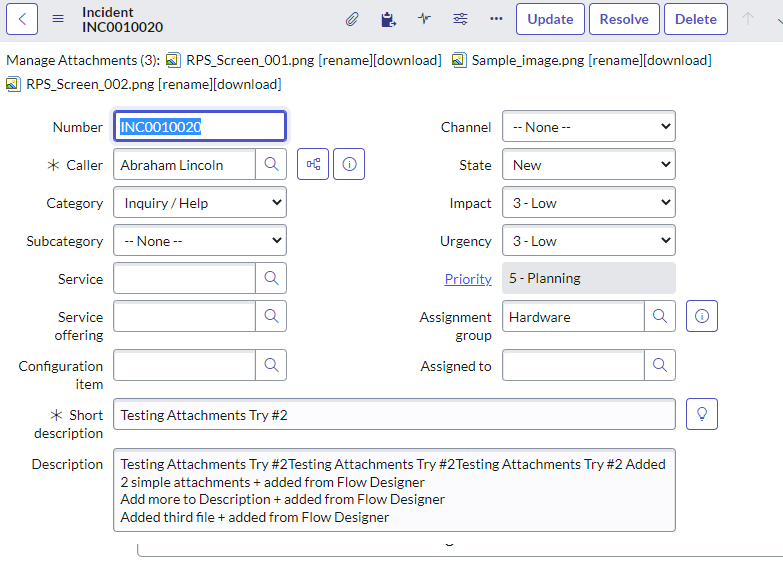Open the Subcategory dropdown
The height and width of the screenshot is (561, 783).
coord(200,240)
